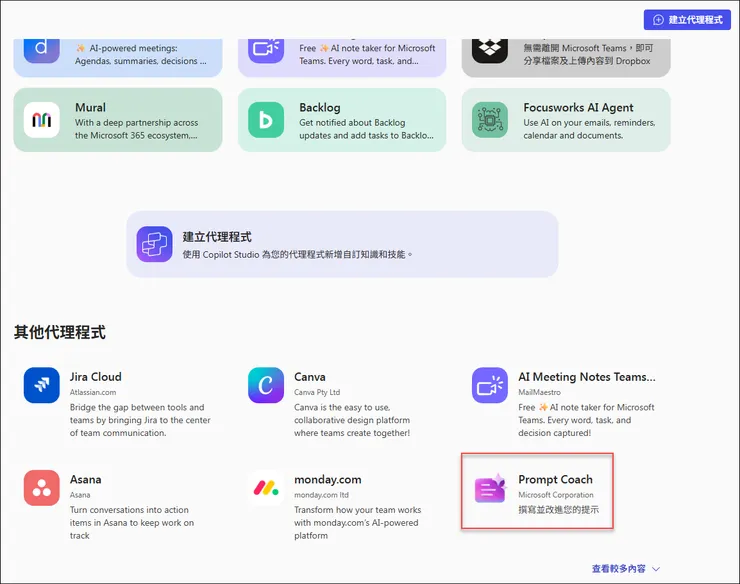Click the Mural app icon
The image size is (740, 584).
[42, 120]
